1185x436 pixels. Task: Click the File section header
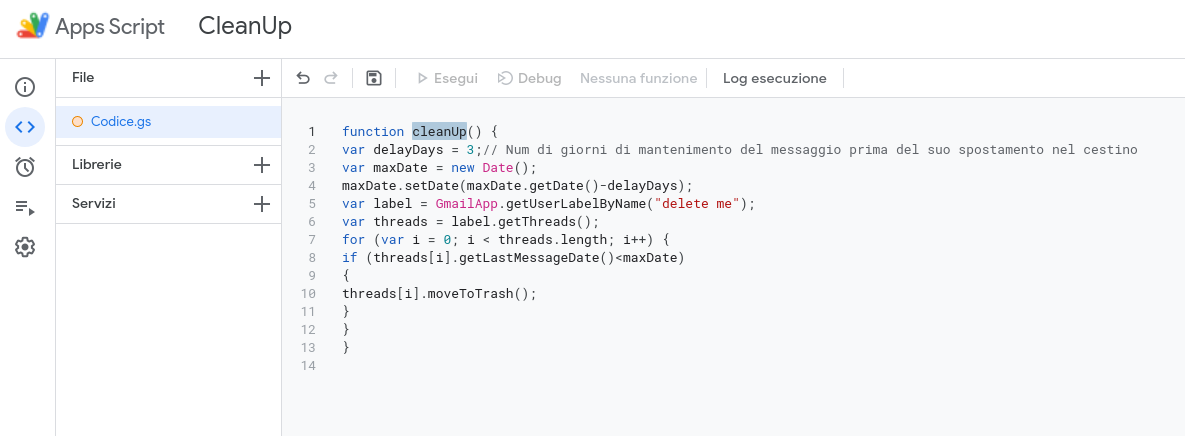pos(83,78)
